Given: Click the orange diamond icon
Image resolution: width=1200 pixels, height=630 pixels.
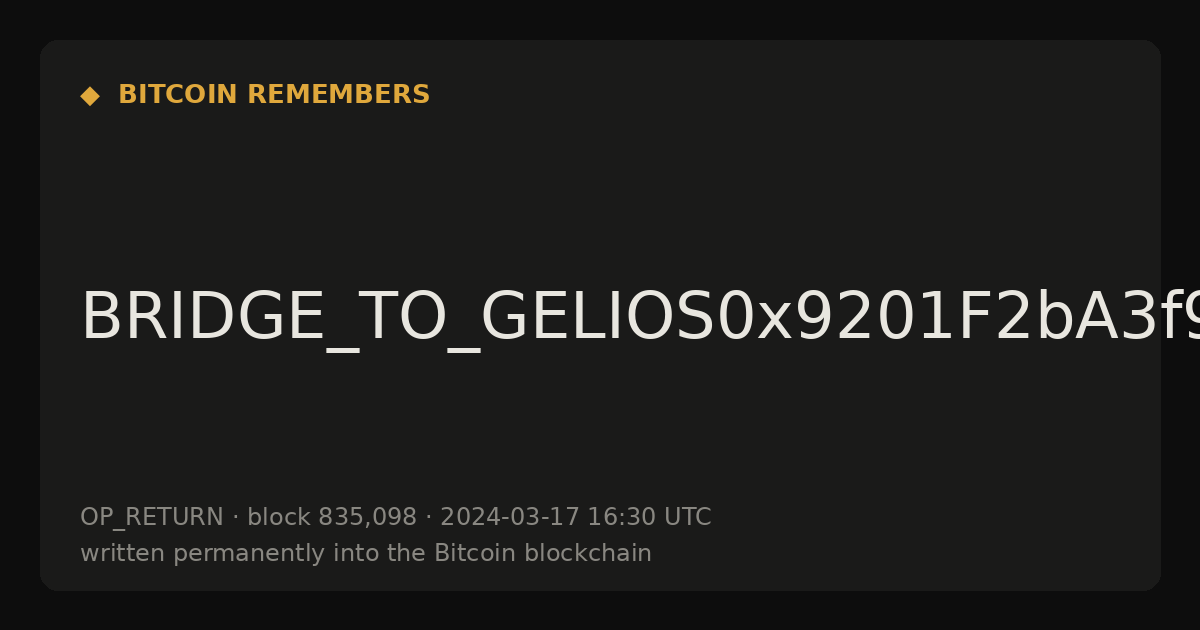Looking at the screenshot, I should coord(90,96).
